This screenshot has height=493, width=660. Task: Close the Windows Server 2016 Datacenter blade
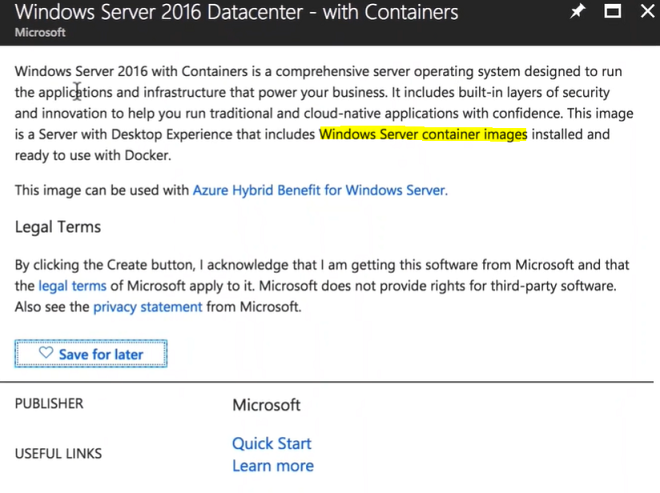point(648,11)
